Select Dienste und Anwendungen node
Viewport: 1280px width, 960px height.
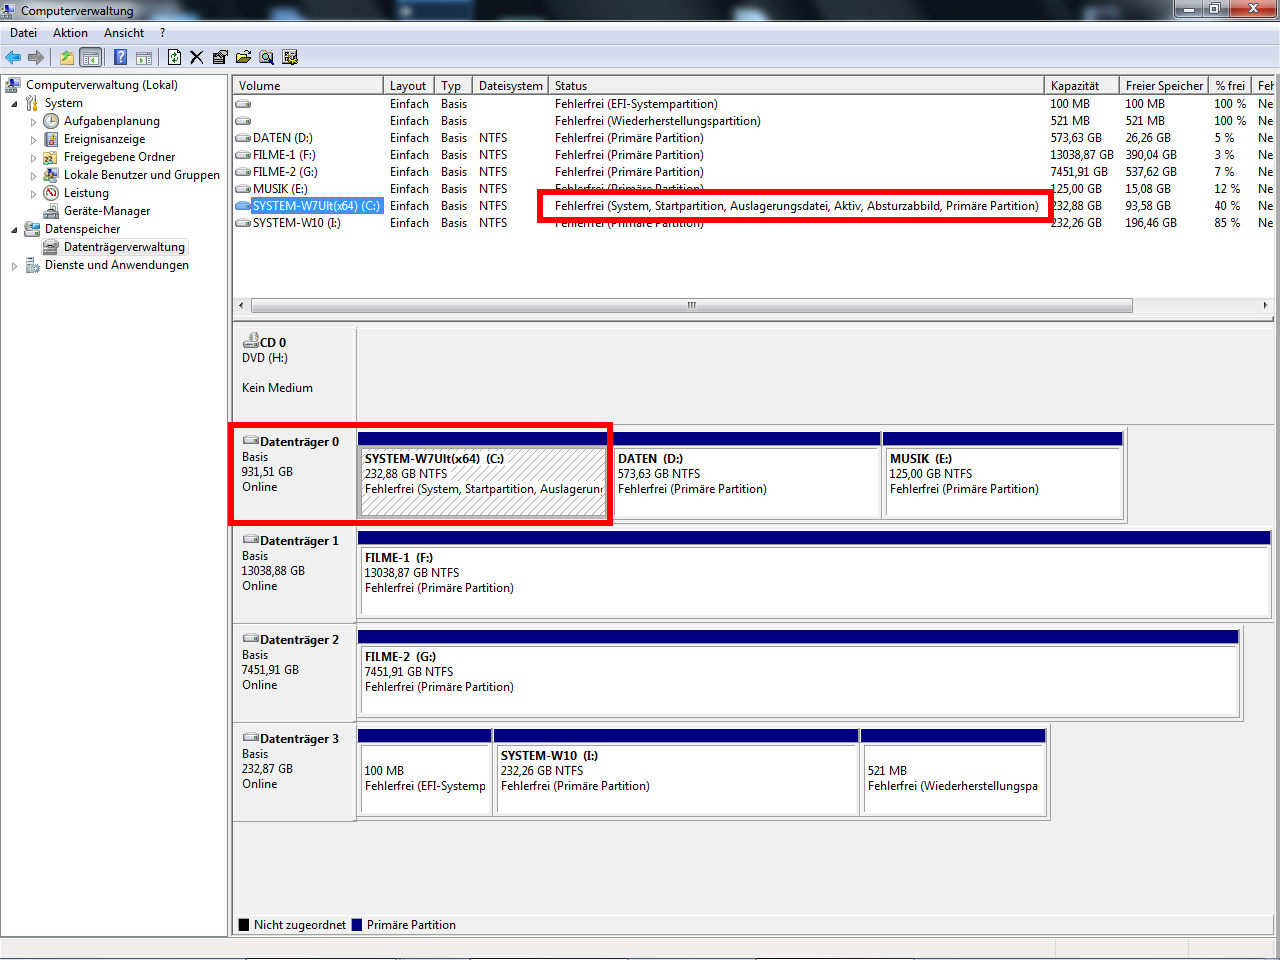pyautogui.click(x=116, y=265)
